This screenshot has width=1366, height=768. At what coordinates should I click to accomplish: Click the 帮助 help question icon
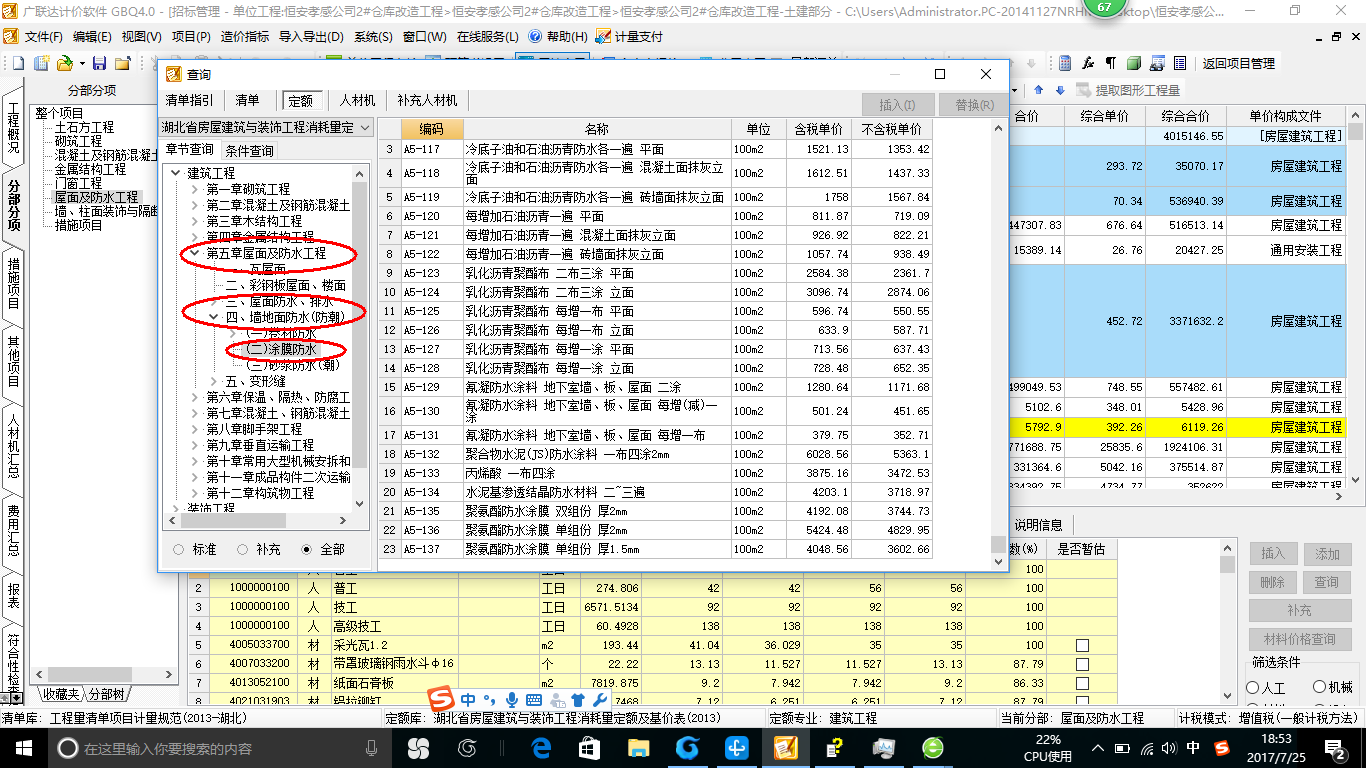(x=535, y=36)
